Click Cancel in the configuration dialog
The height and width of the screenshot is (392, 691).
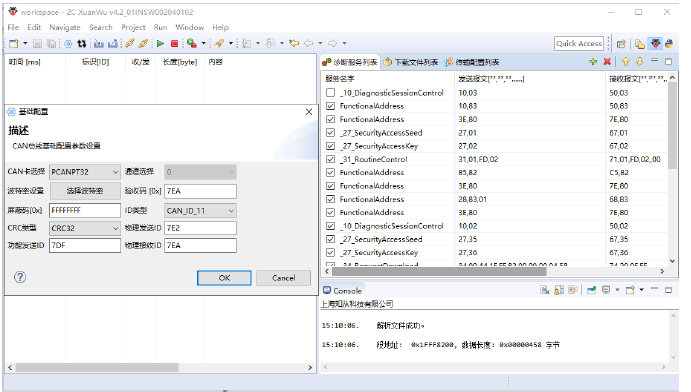point(283,278)
